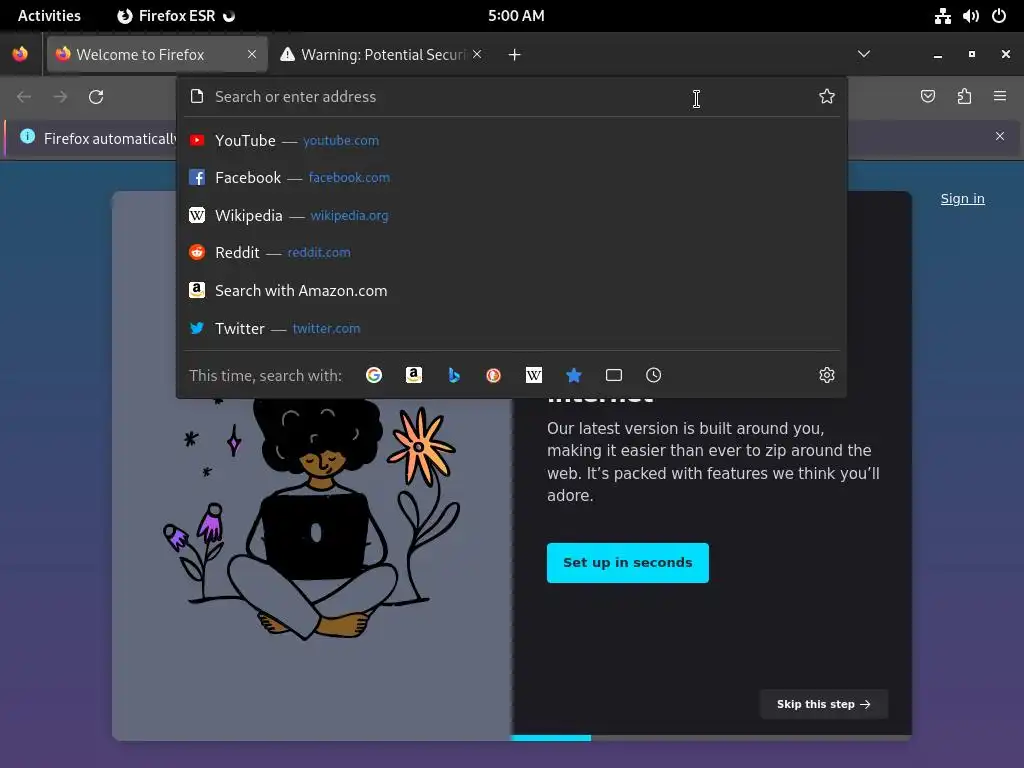1024x768 pixels.
Task: Dismiss the Firefox automatically notification bar
Action: pyautogui.click(x=1000, y=136)
